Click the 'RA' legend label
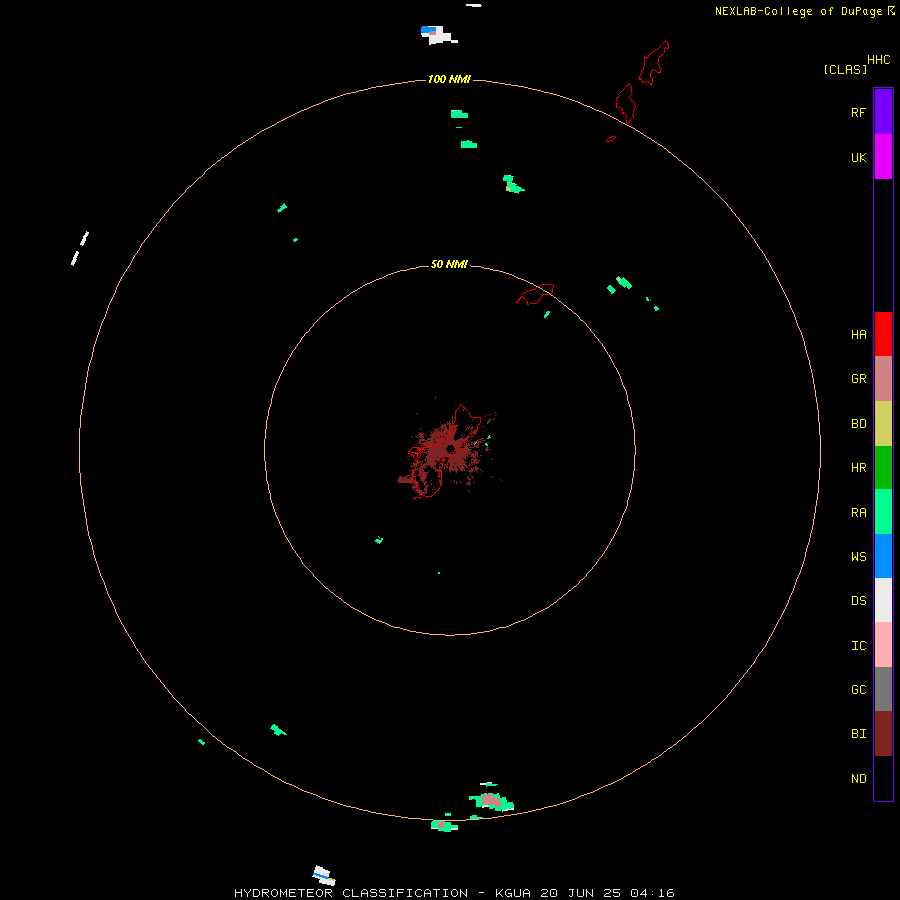 (x=858, y=513)
